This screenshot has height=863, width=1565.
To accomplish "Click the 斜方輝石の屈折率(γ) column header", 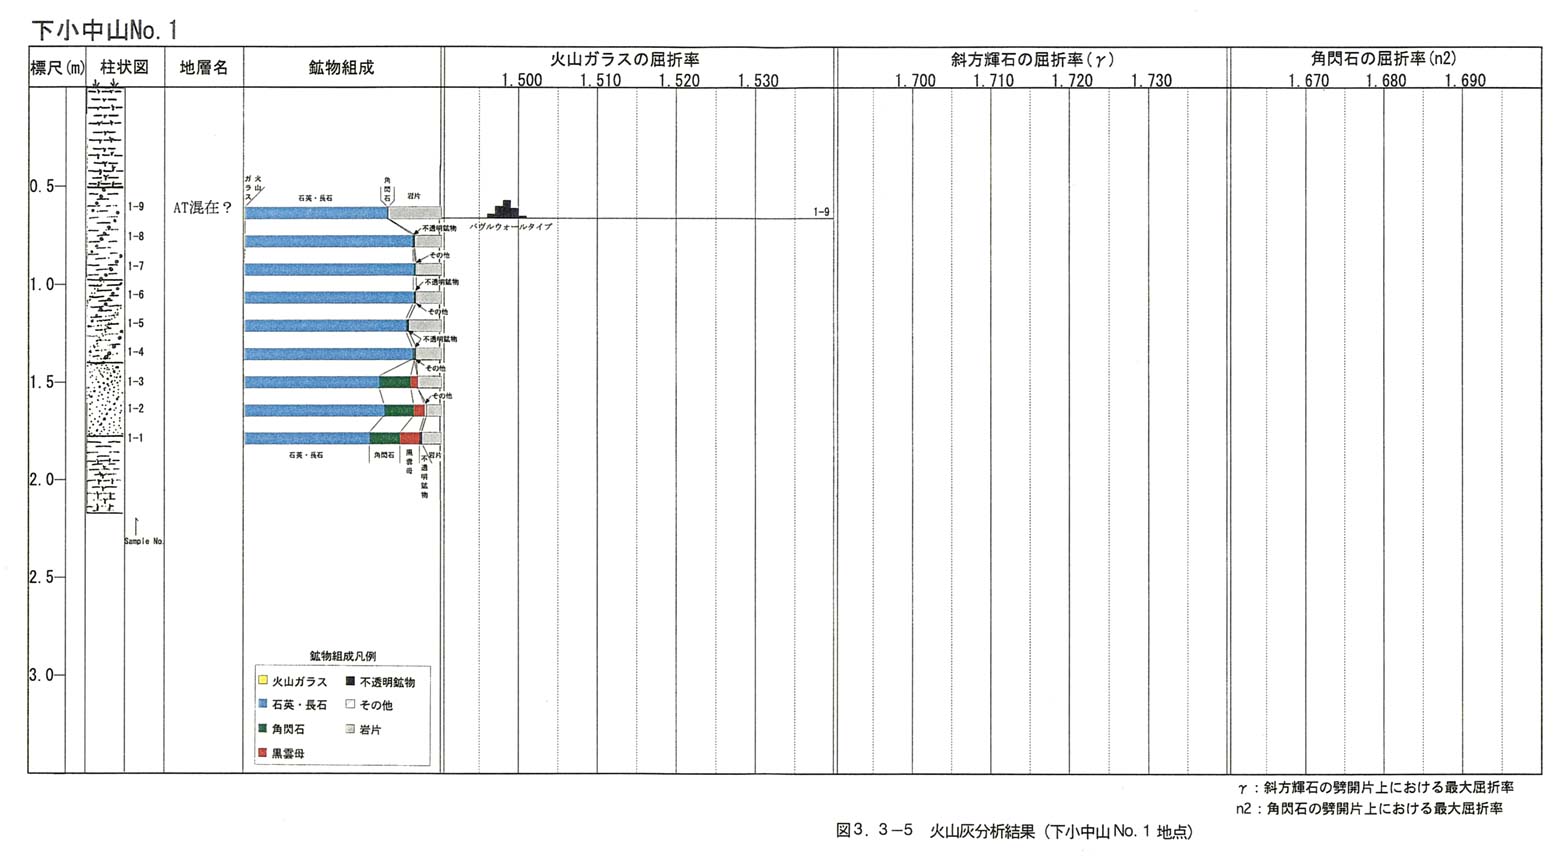I will pyautogui.click(x=1031, y=60).
